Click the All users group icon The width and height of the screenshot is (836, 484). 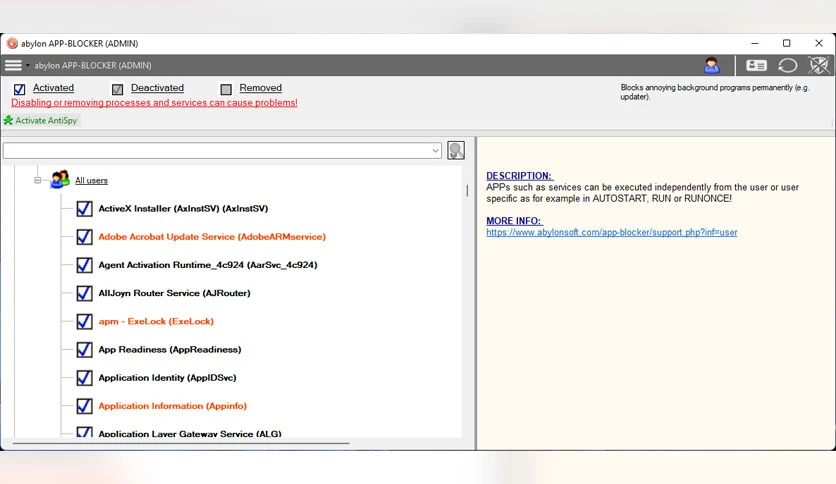pyautogui.click(x=60, y=180)
